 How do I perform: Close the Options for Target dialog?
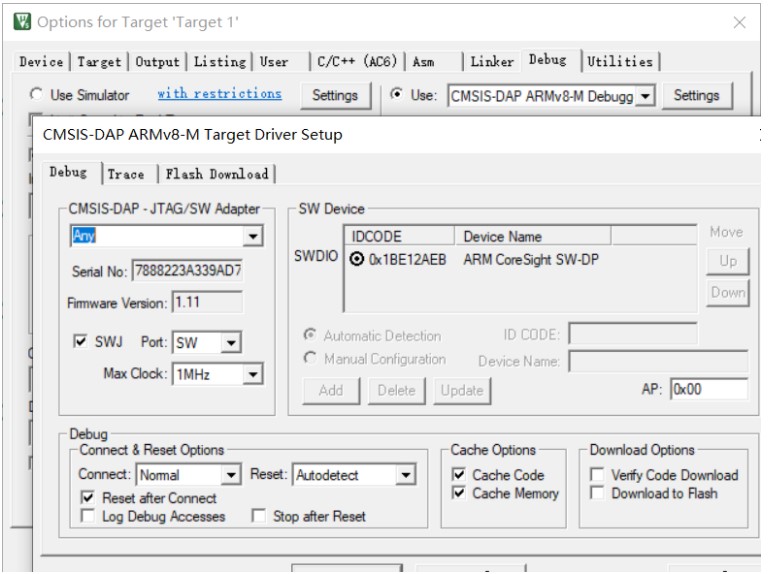740,22
